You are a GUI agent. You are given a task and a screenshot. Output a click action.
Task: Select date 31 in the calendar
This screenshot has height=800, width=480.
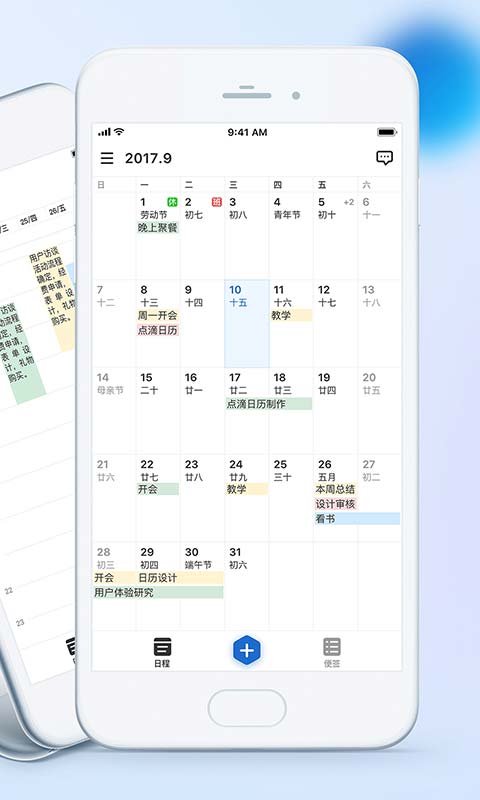pyautogui.click(x=247, y=586)
